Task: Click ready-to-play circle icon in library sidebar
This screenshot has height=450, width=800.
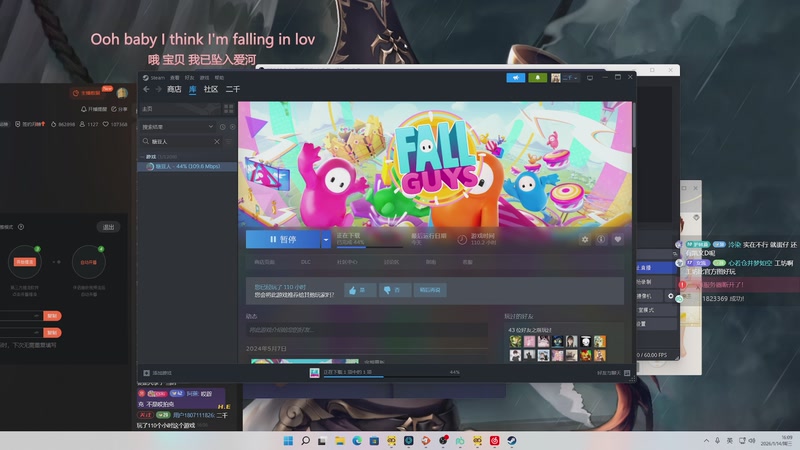Action: [x=233, y=127]
